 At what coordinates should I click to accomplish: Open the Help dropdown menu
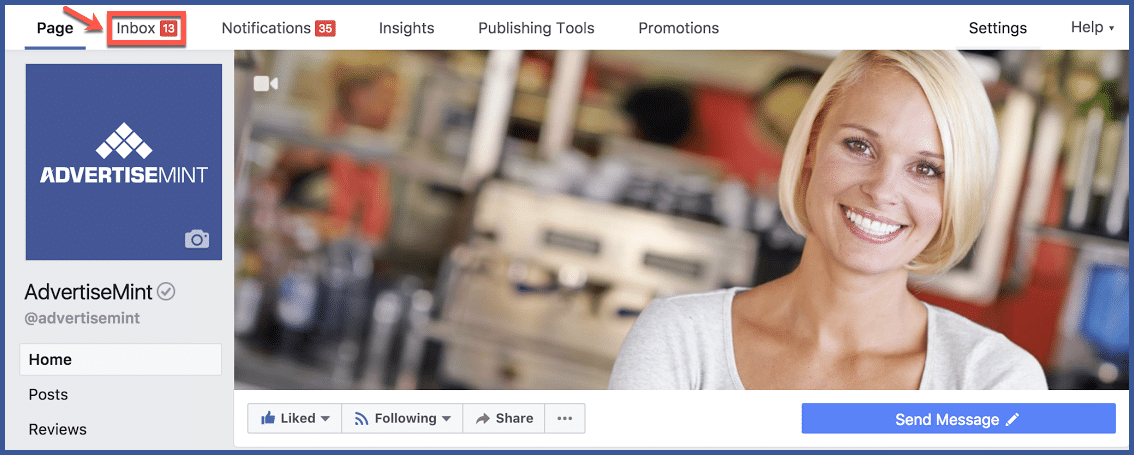(1092, 27)
